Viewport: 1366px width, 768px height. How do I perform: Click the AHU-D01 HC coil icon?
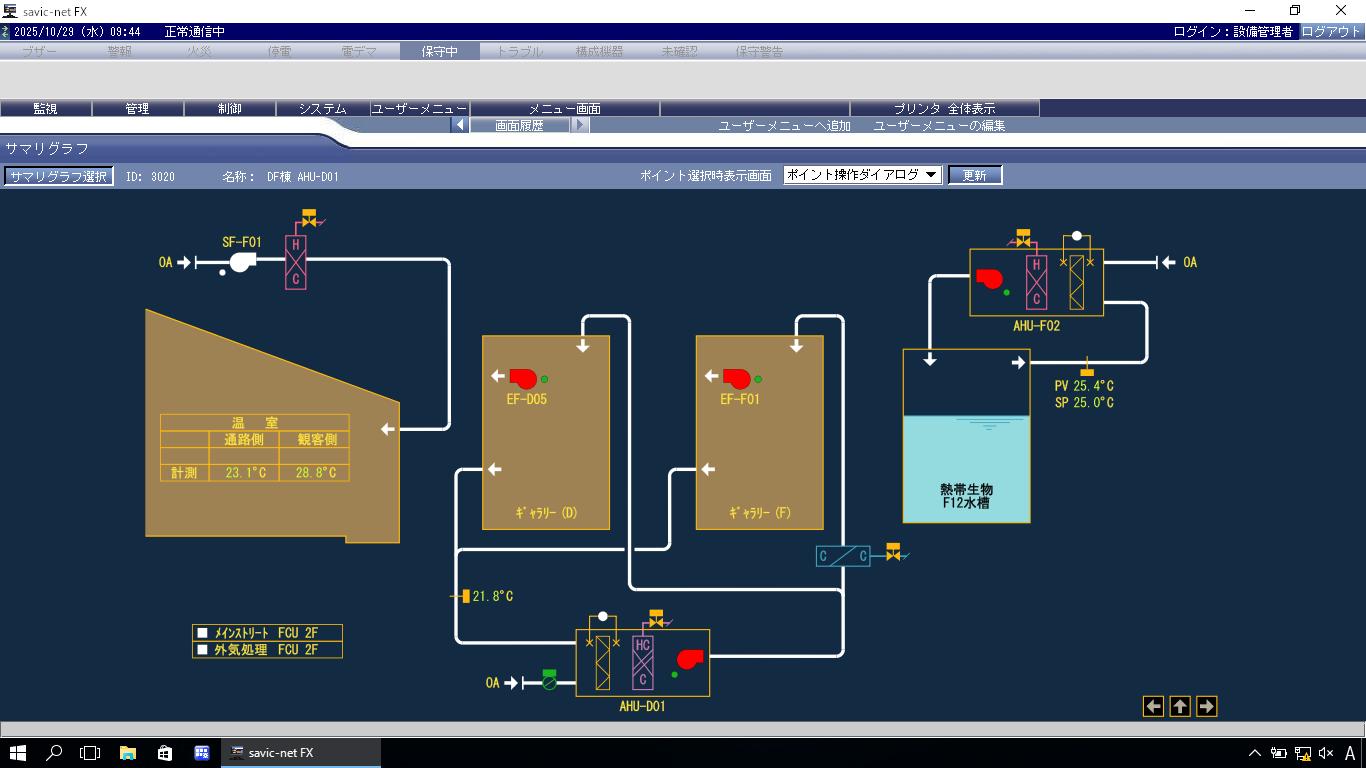click(643, 662)
